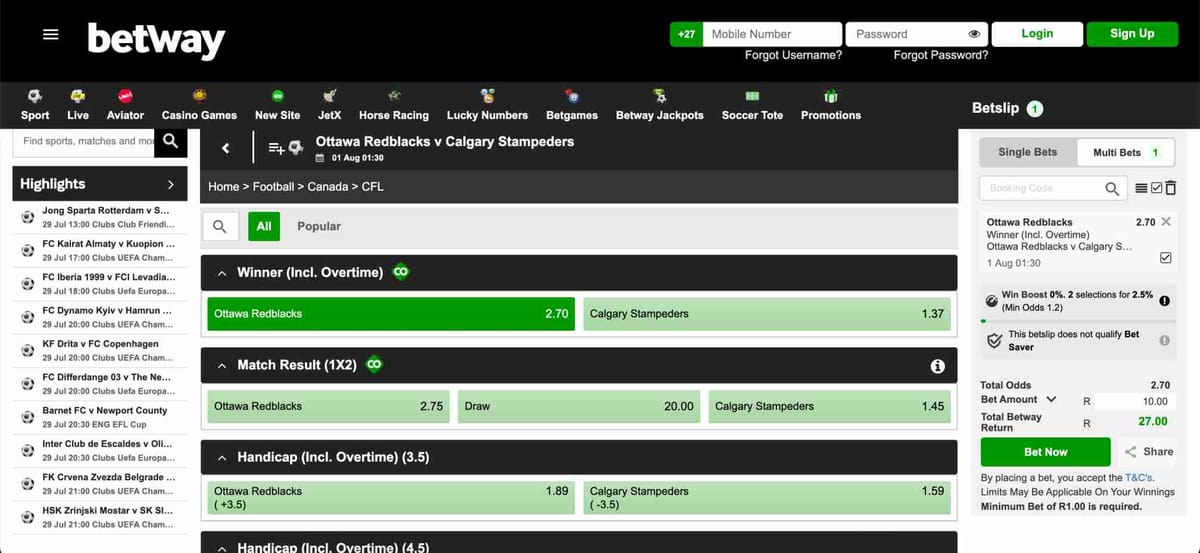The height and width of the screenshot is (553, 1200).
Task: Search the booking code with magnifier
Action: point(1112,188)
